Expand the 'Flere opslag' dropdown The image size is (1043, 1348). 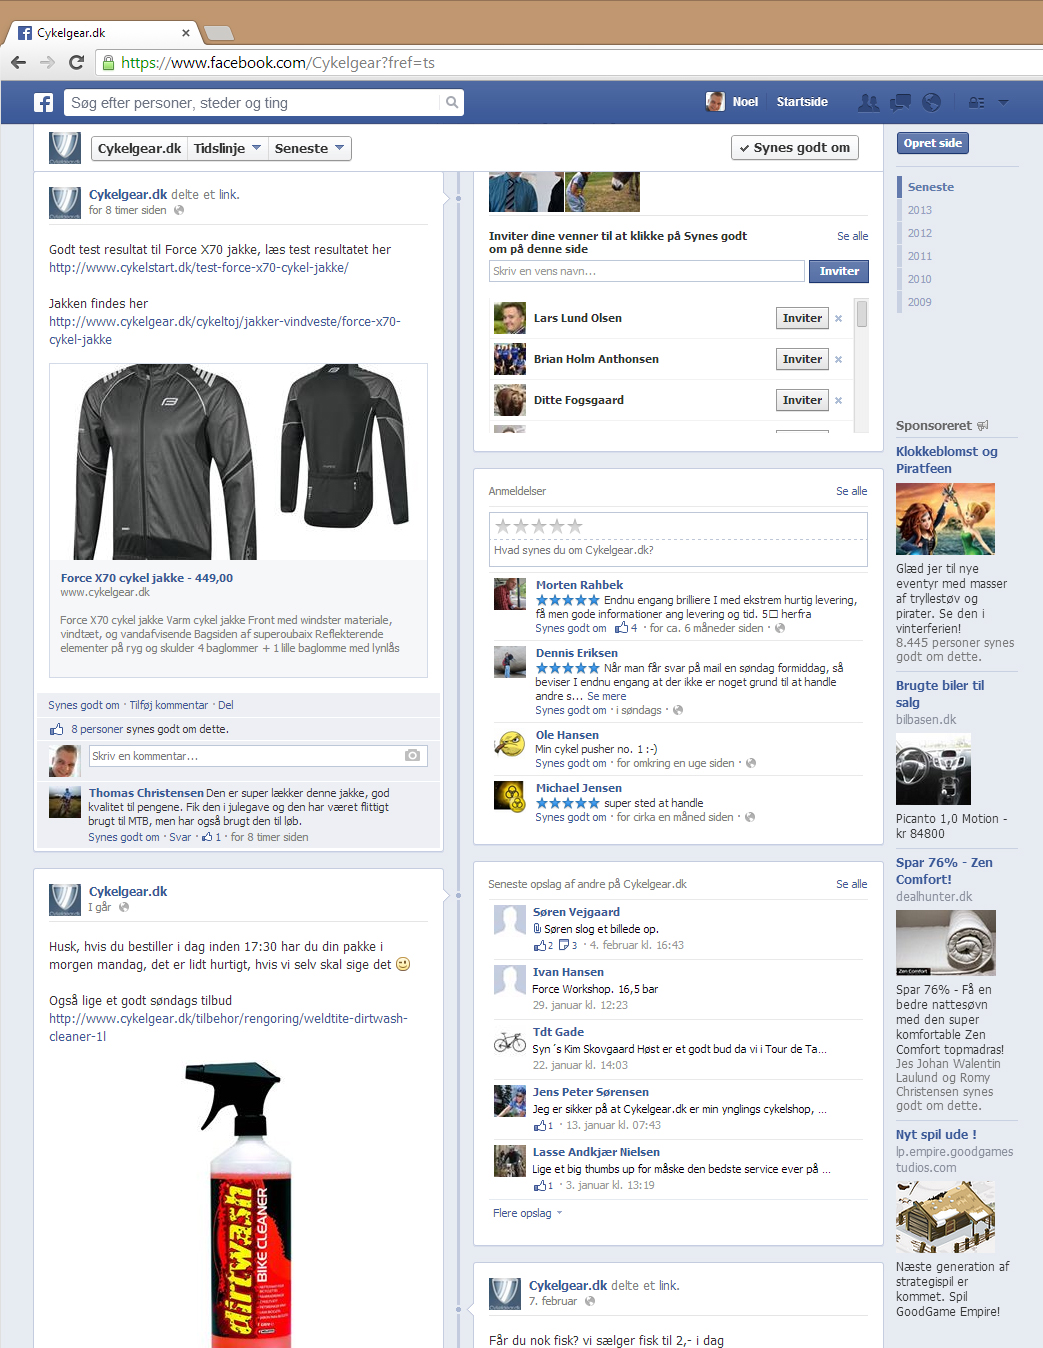click(x=527, y=1213)
